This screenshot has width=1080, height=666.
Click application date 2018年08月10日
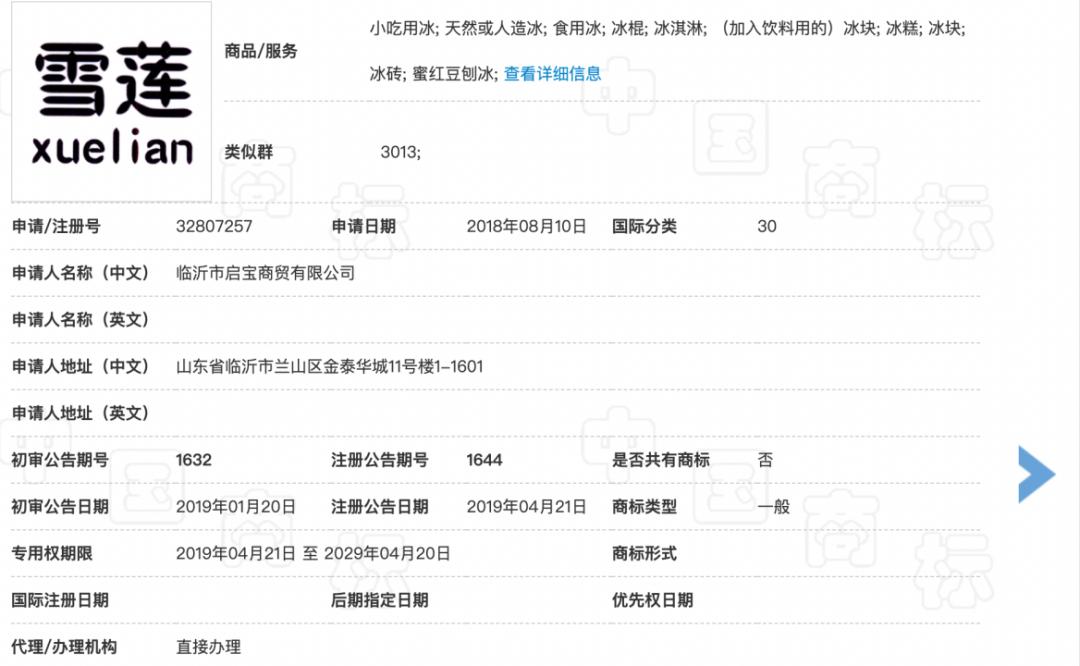[x=526, y=226]
